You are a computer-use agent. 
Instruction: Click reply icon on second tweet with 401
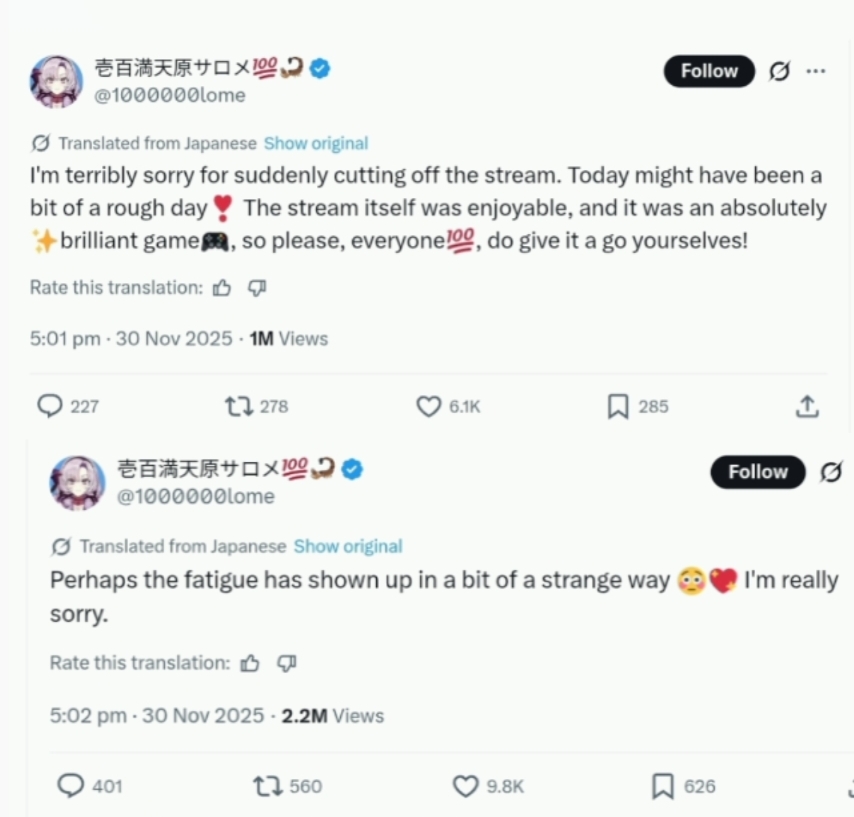point(71,786)
